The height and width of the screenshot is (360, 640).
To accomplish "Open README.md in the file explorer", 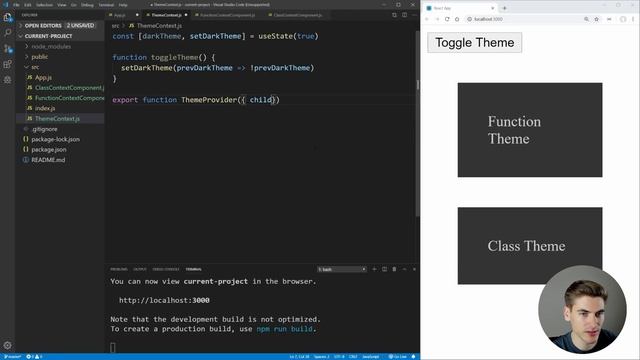I will [x=60, y=160].
